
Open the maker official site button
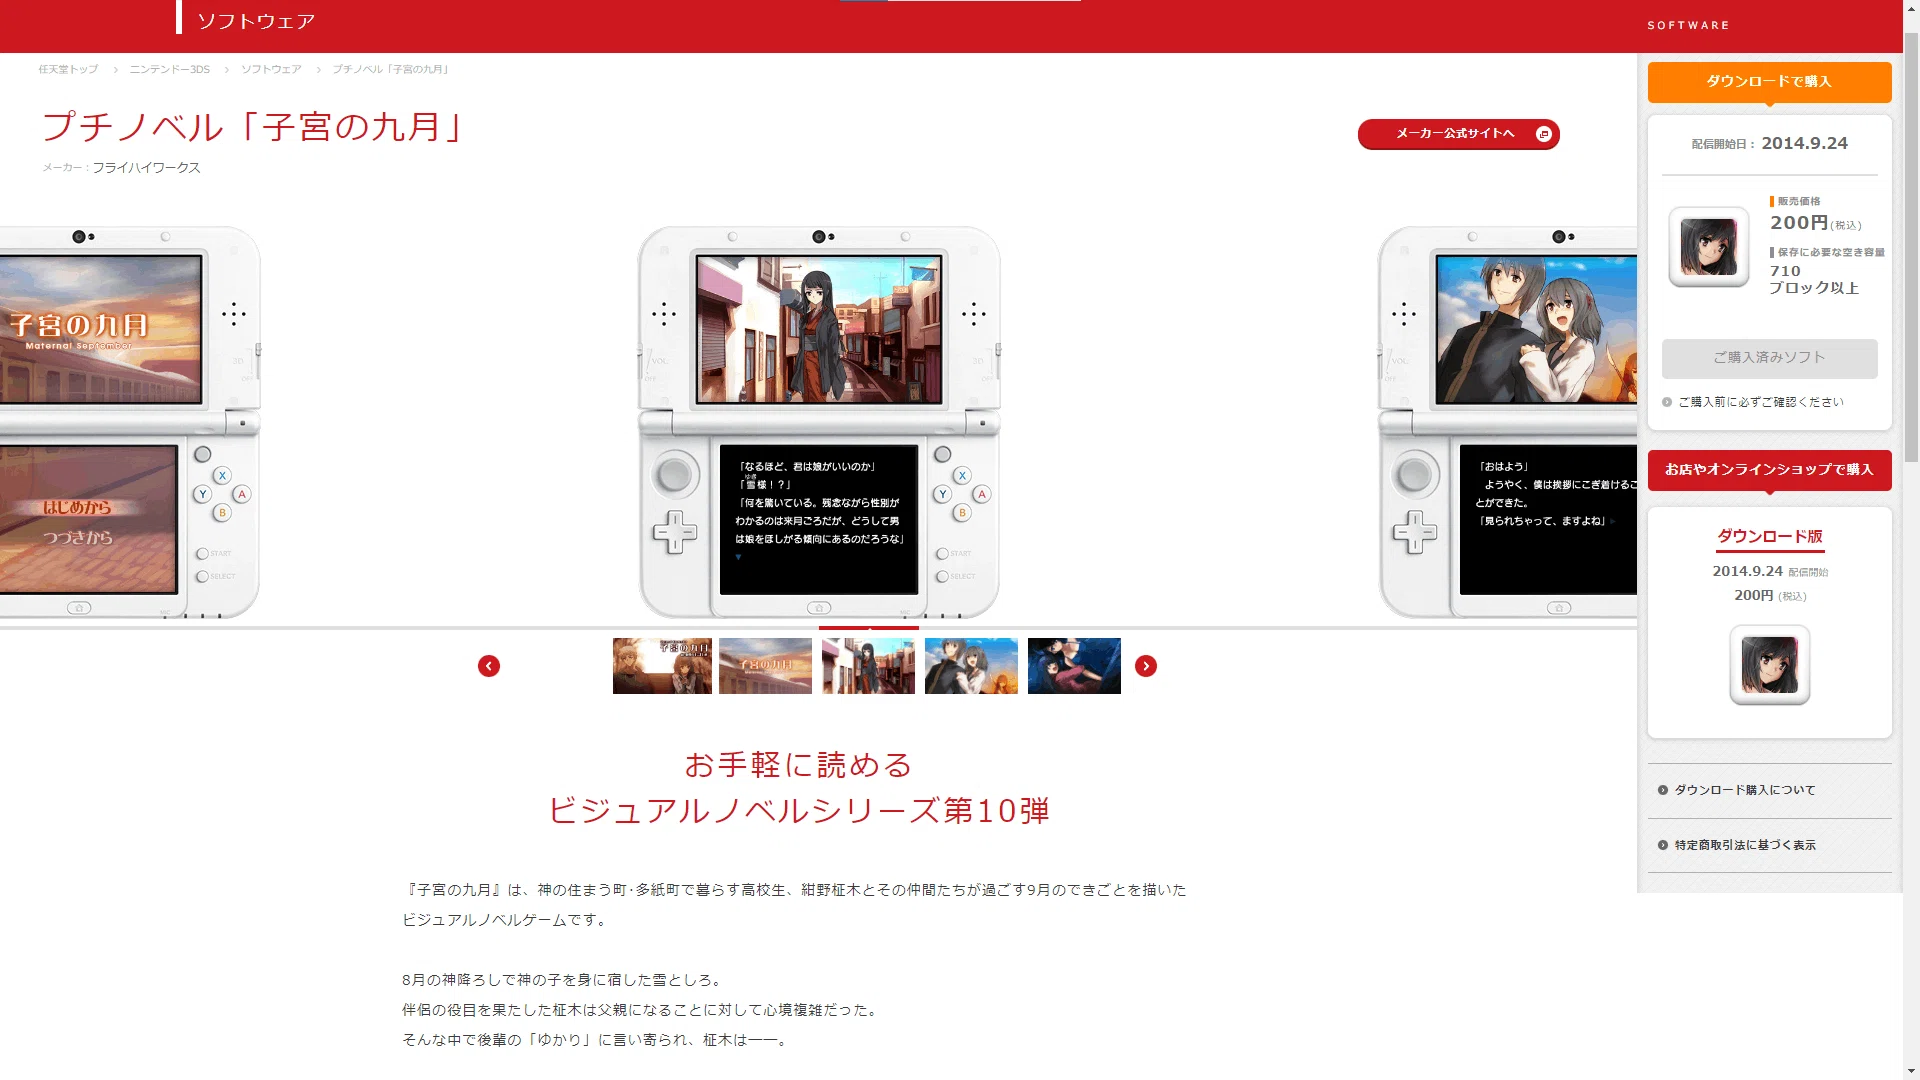point(1458,134)
